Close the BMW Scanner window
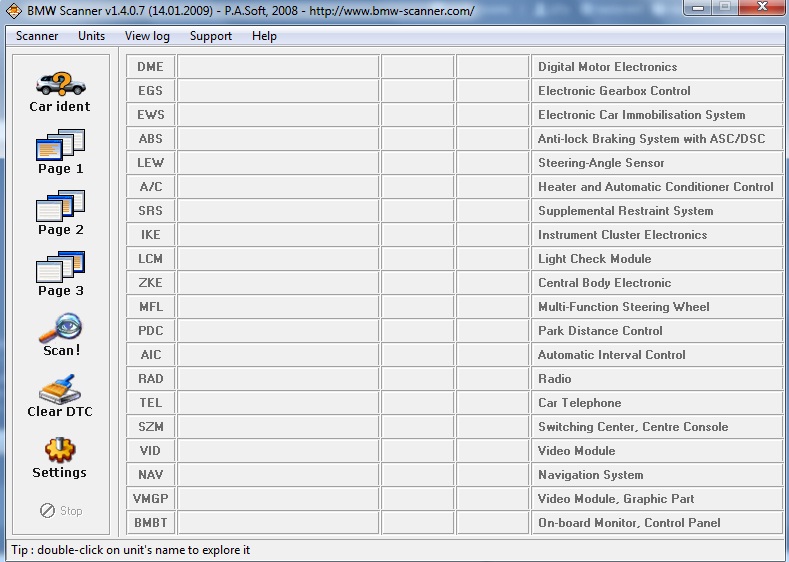789x562 pixels. [762, 7]
